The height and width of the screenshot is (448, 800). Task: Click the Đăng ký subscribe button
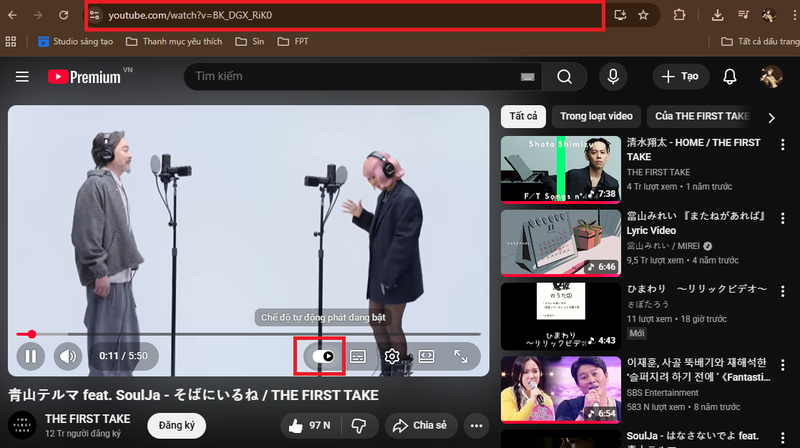click(177, 425)
